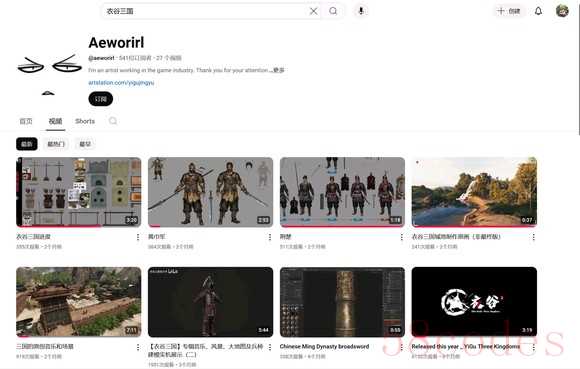Start voice search with the microphone icon

361,11
